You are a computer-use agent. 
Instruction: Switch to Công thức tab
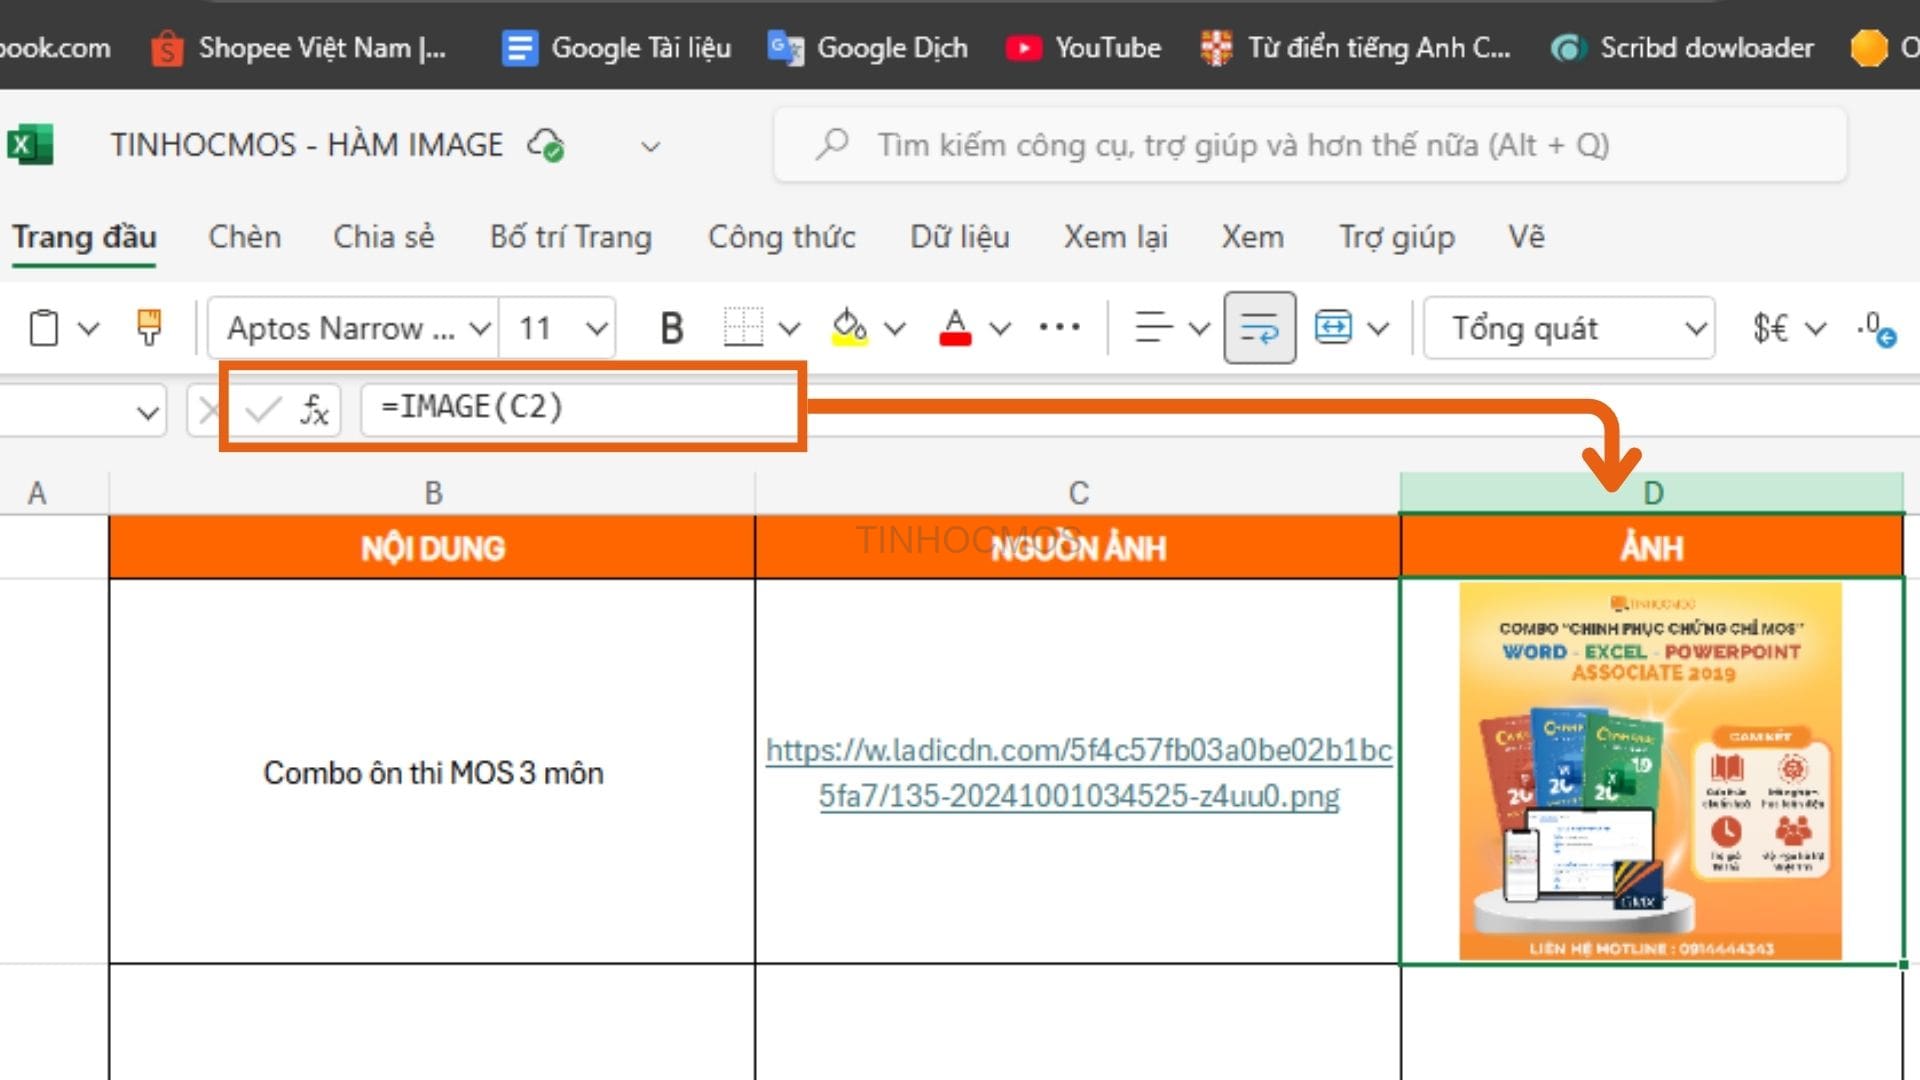coord(781,237)
